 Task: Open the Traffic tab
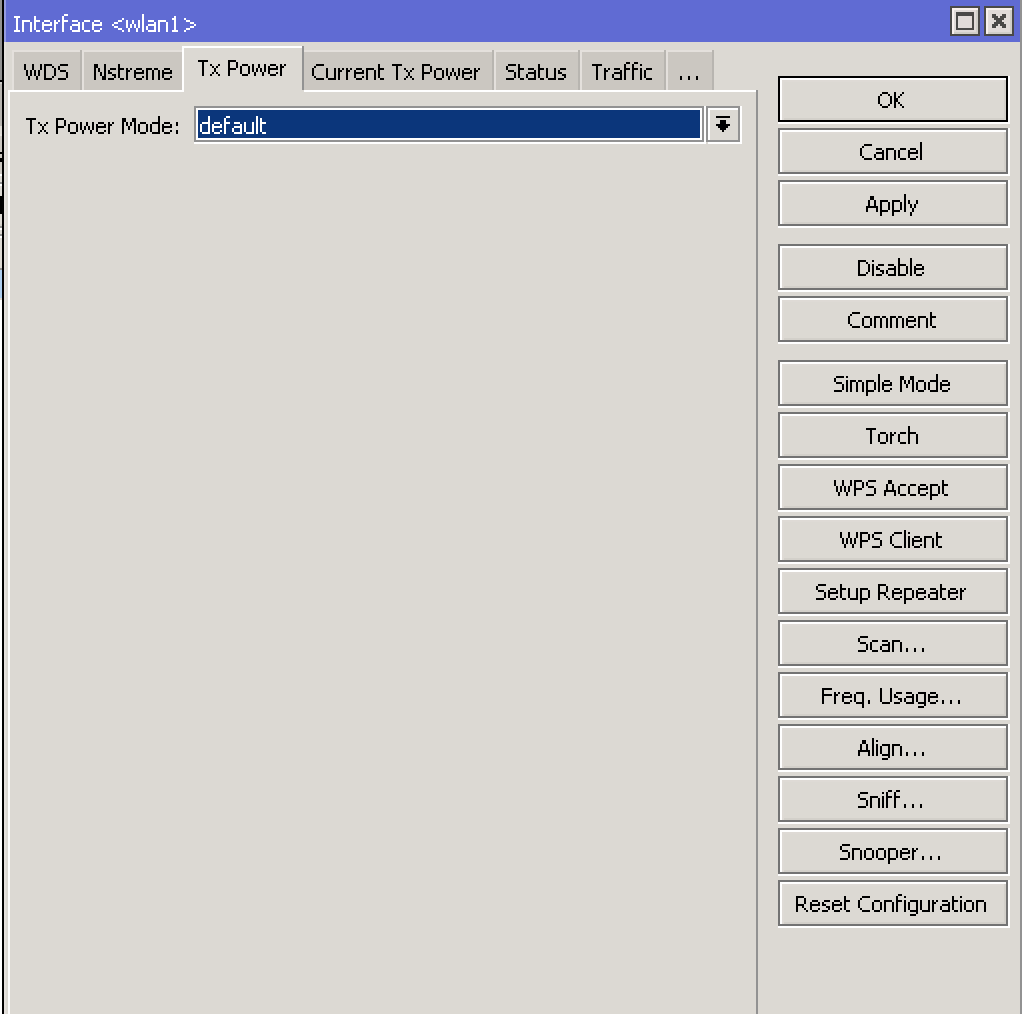621,70
